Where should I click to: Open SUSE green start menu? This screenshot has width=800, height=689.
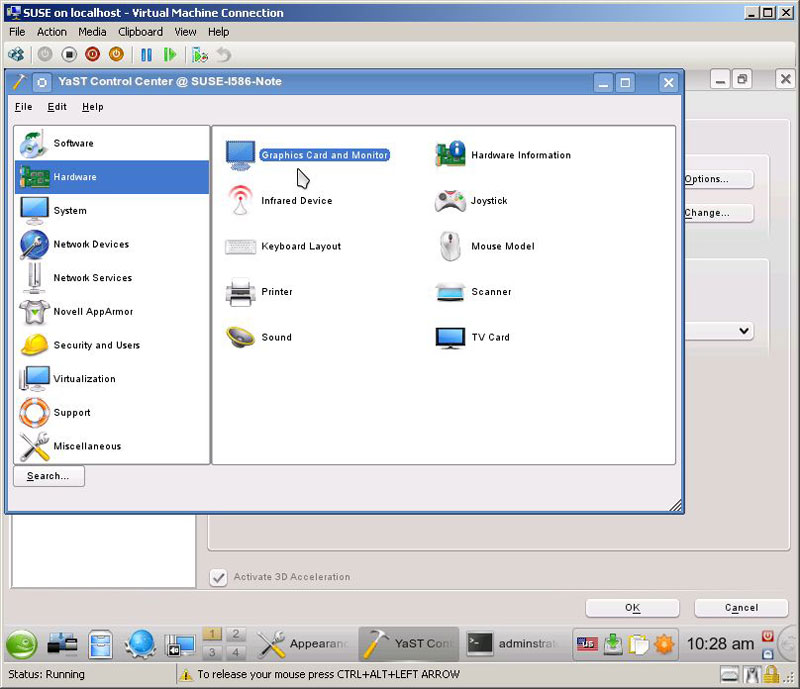coord(21,645)
